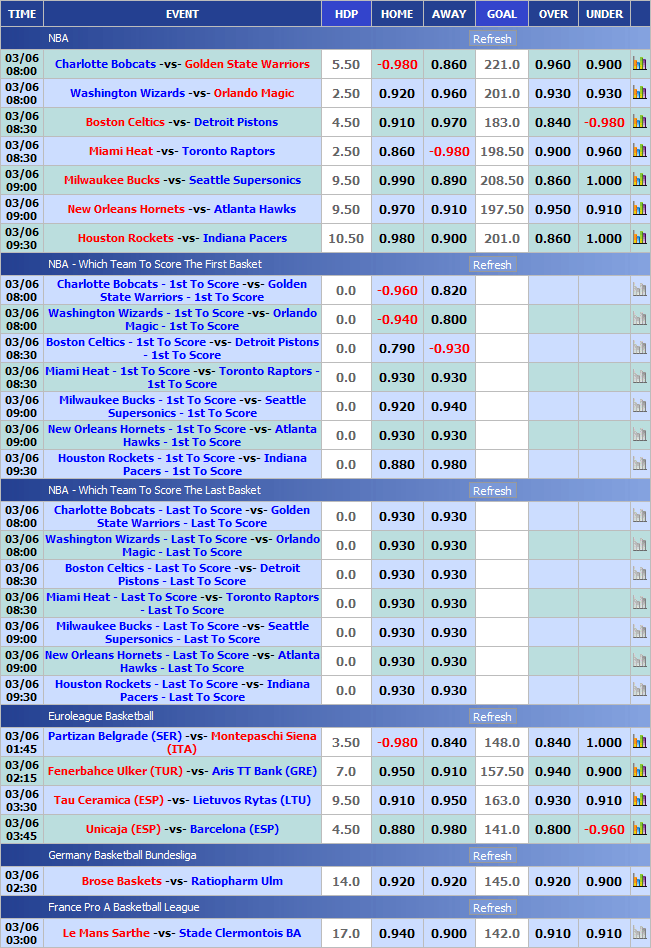This screenshot has width=651, height=948.
Task: Click grey chart icon for Charlotte Bobcats 1st To Score
Action: [640, 290]
